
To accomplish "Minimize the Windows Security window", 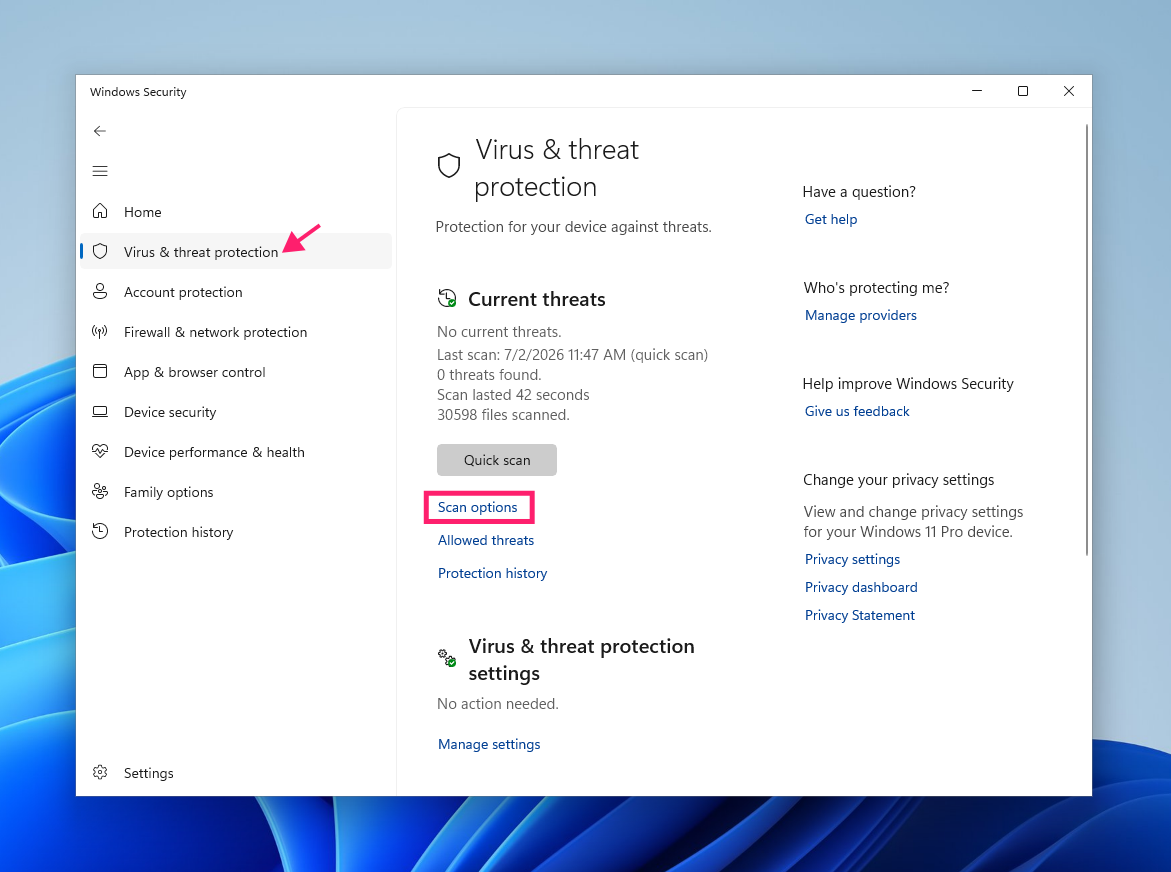I will 977,91.
